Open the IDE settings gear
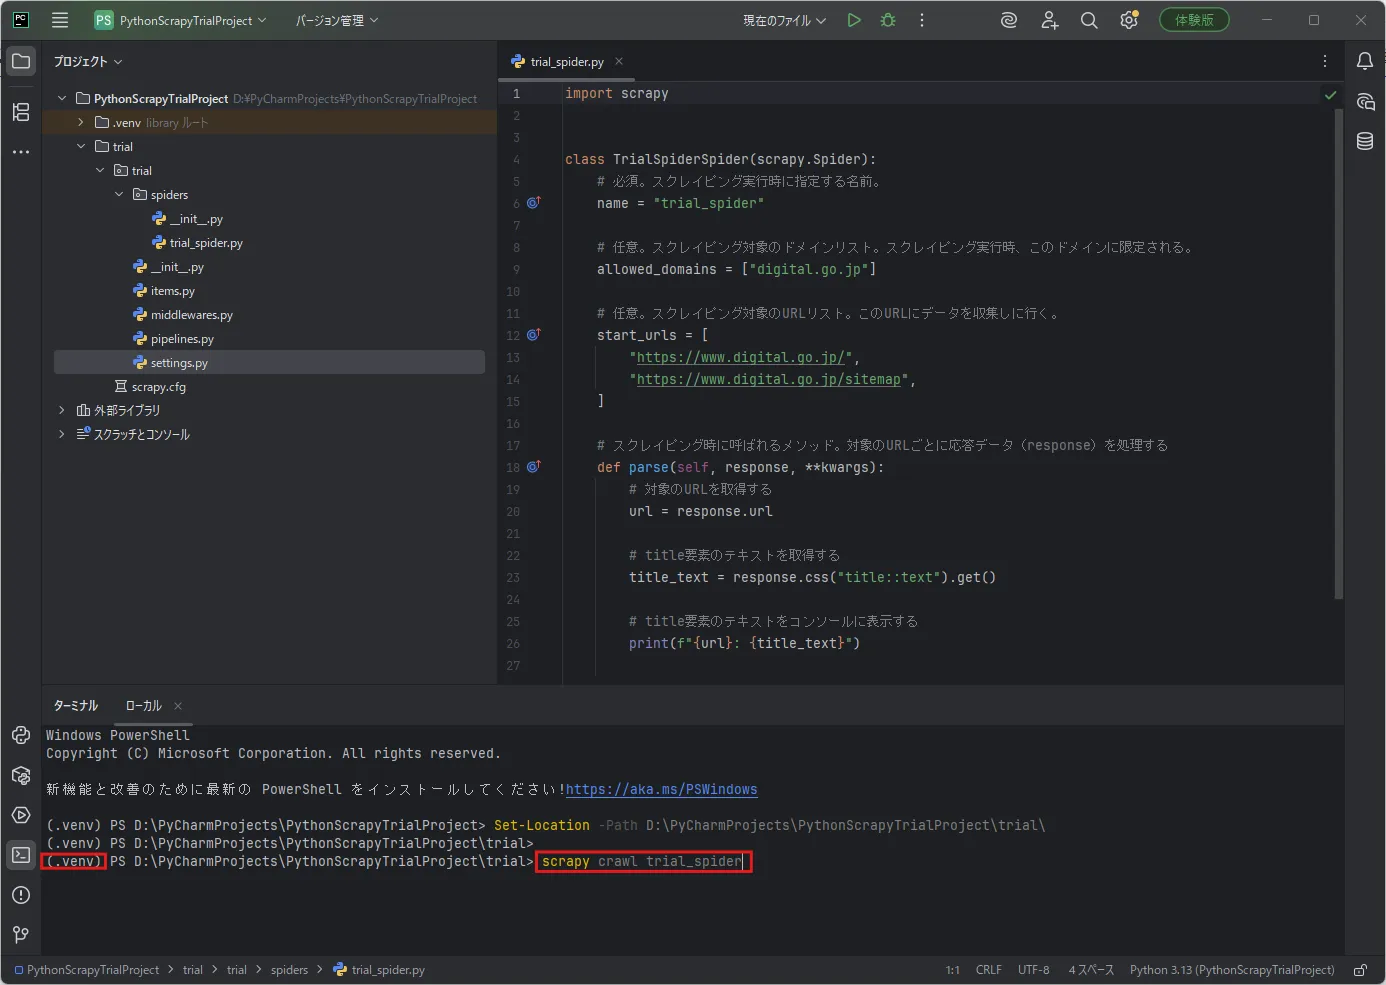This screenshot has height=985, width=1386. (1129, 20)
